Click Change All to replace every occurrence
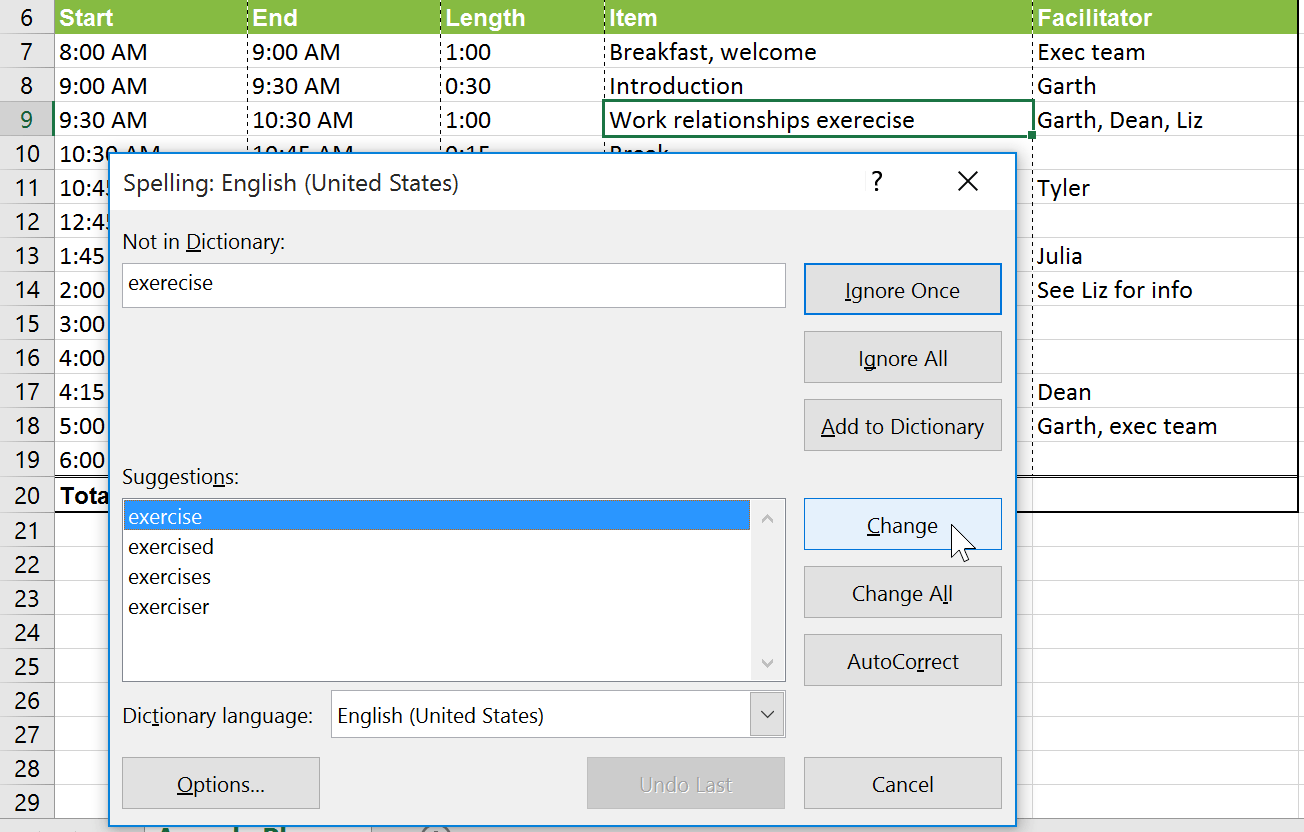 click(901, 592)
